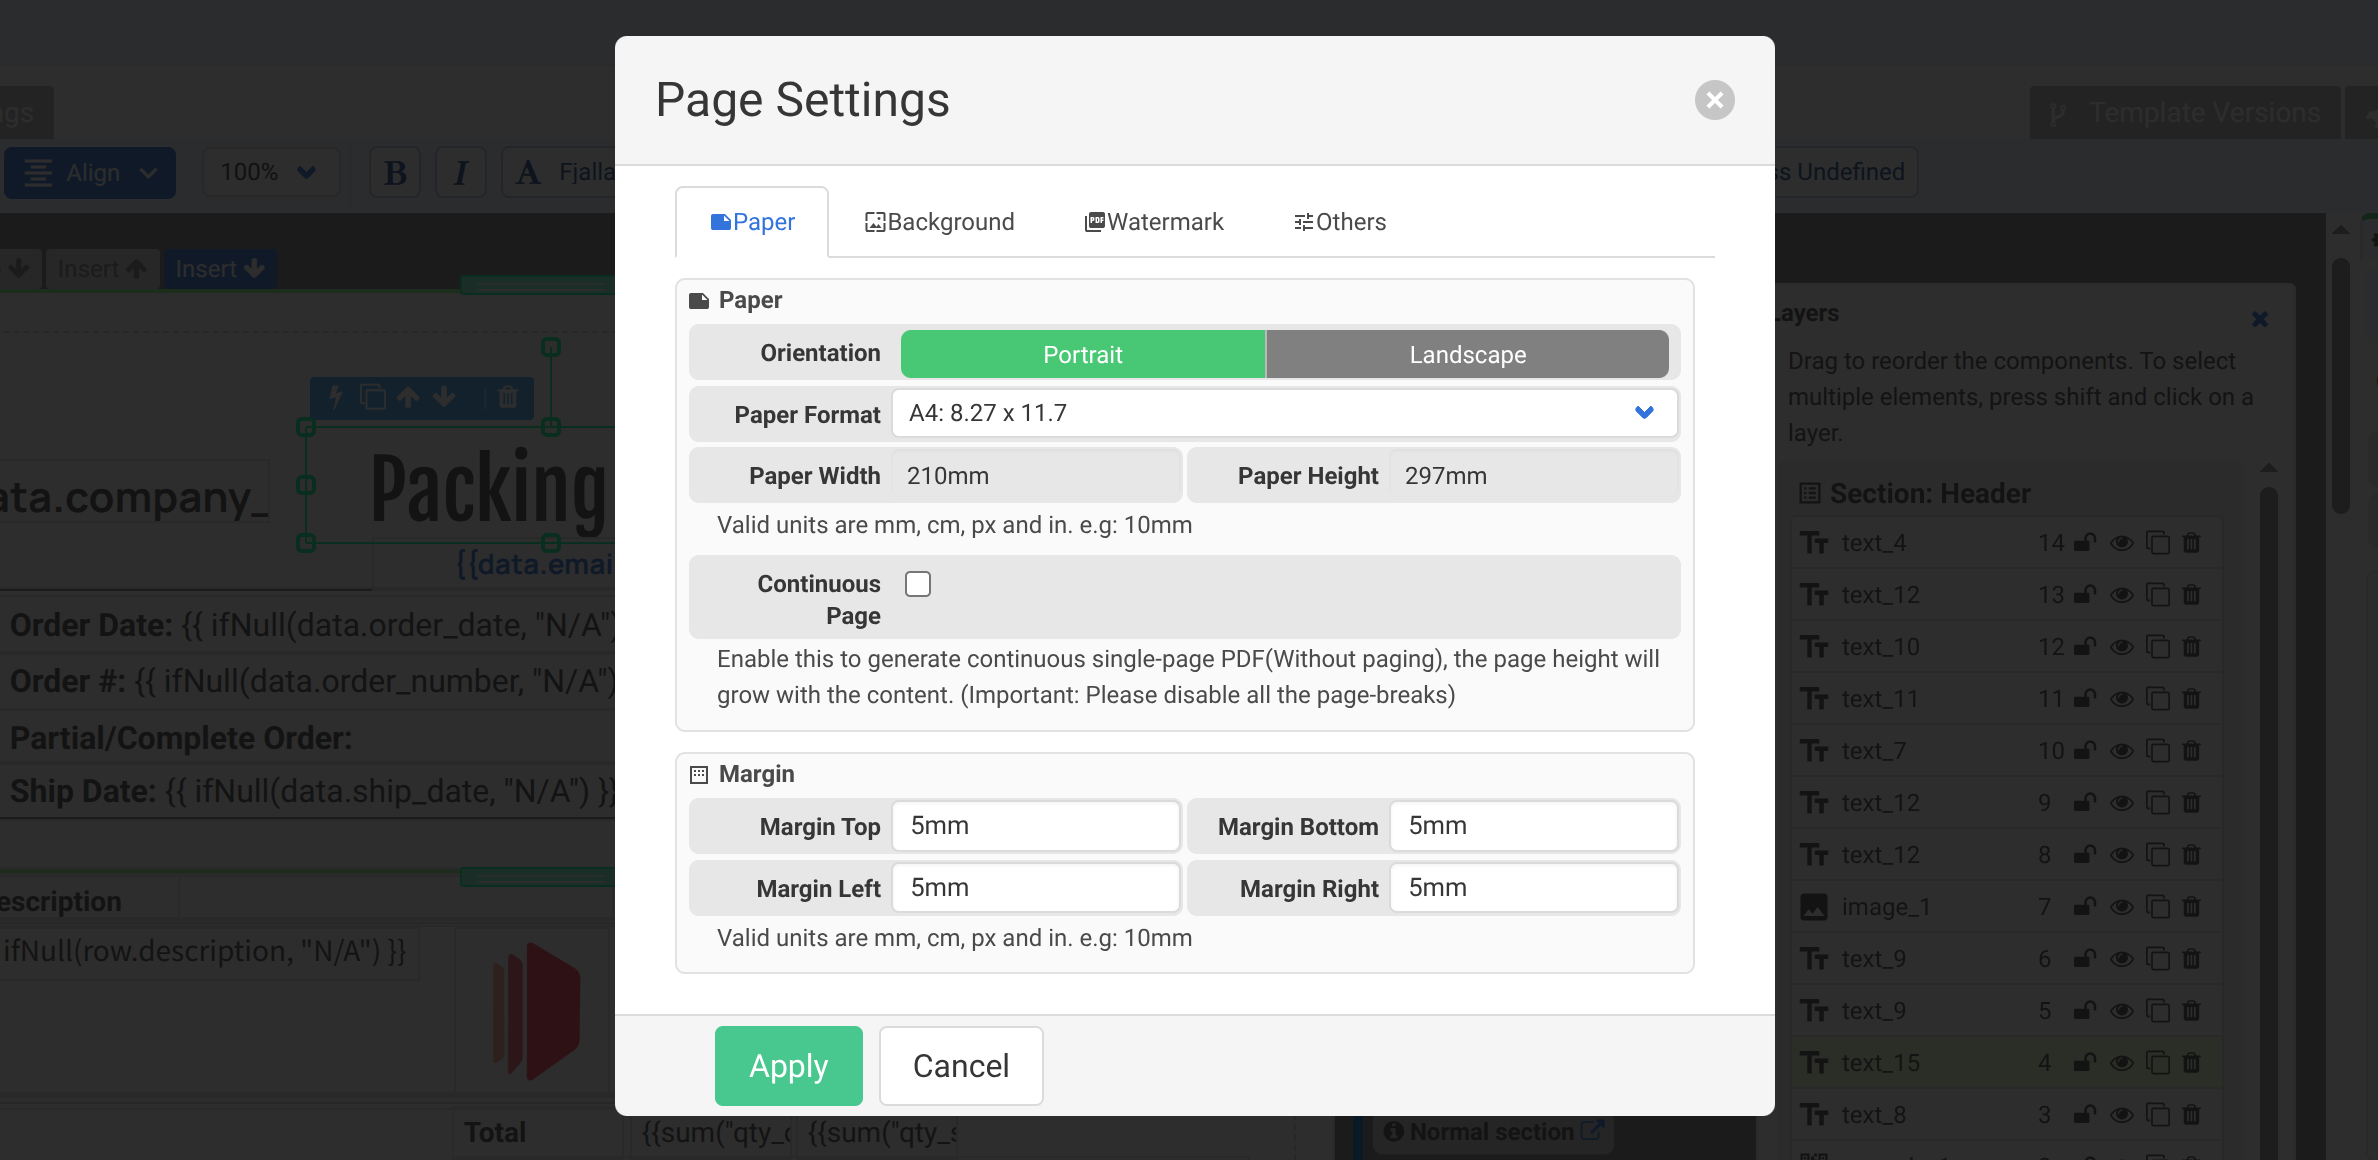Viewport: 2378px width, 1160px height.
Task: Open the Paper Format dropdown
Action: (x=1284, y=413)
